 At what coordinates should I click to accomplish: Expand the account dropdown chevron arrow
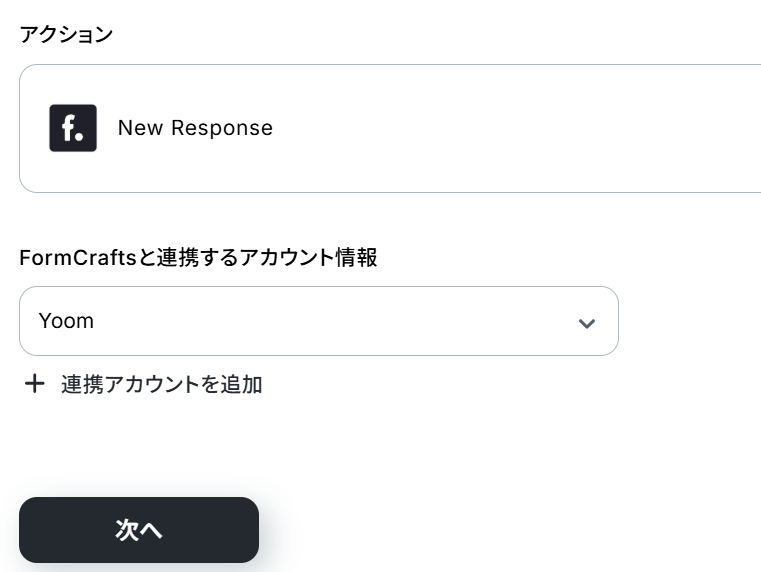pyautogui.click(x=587, y=322)
